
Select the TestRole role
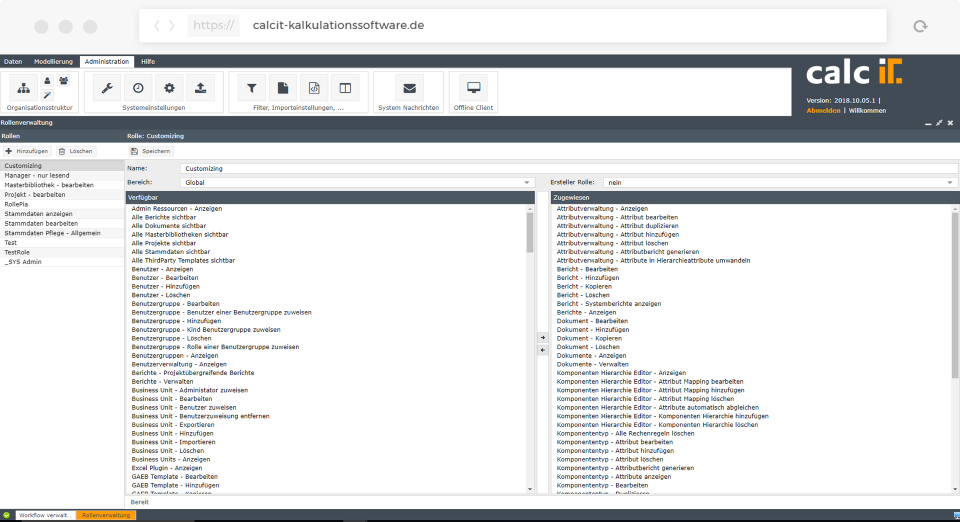tap(62, 252)
